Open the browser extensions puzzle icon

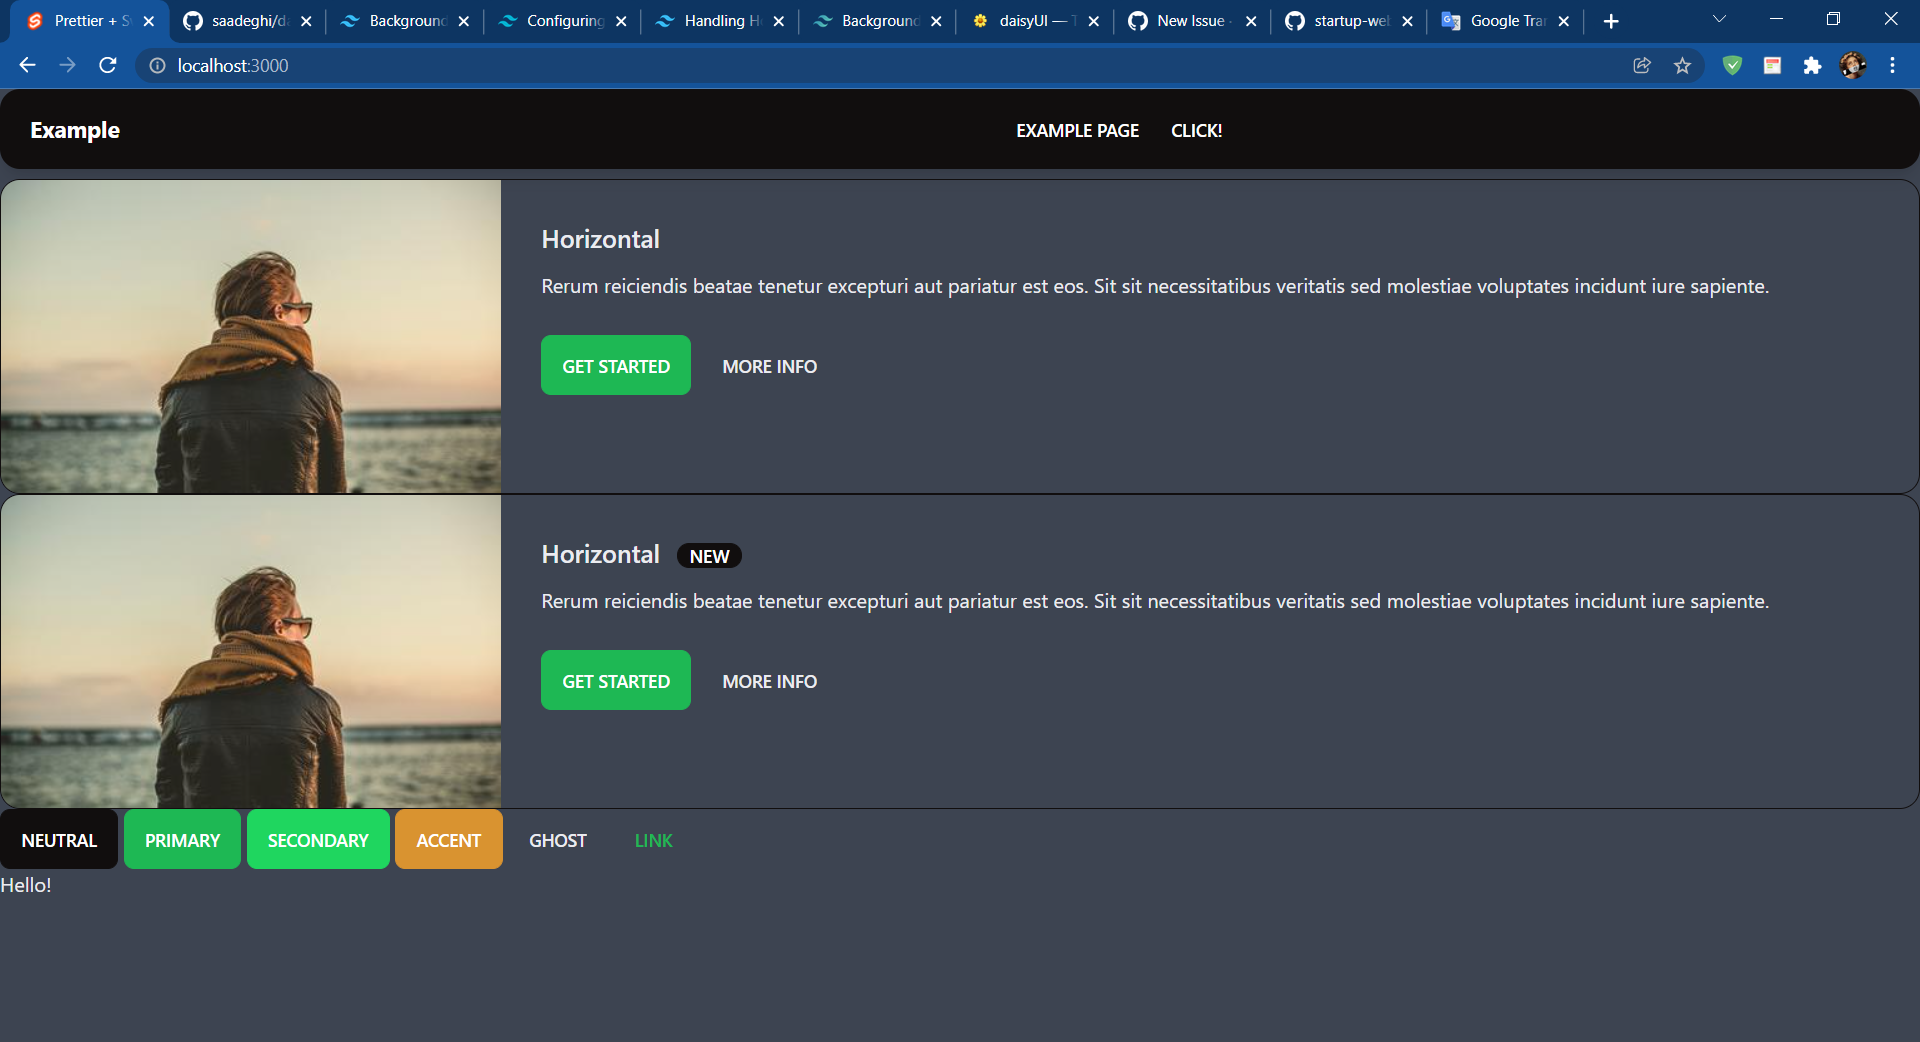click(x=1813, y=65)
